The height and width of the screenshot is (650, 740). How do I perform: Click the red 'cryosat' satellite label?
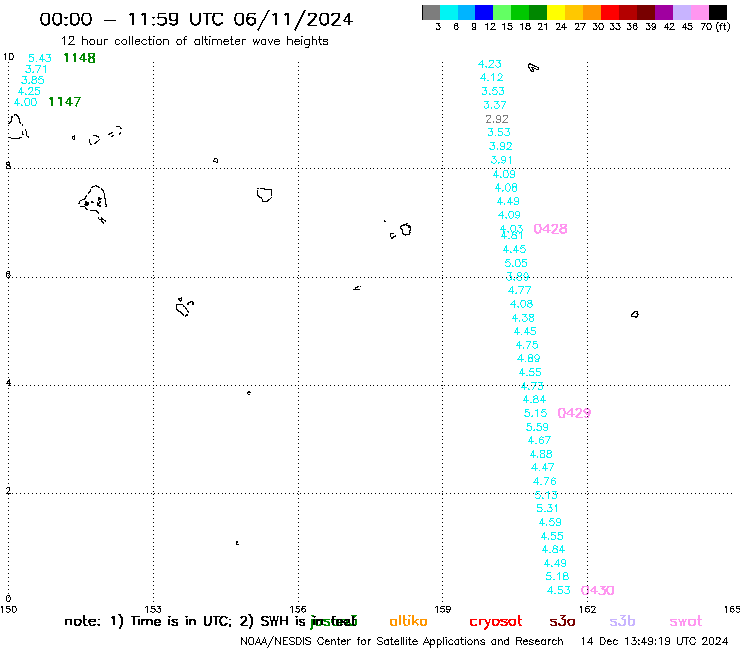pyautogui.click(x=496, y=622)
